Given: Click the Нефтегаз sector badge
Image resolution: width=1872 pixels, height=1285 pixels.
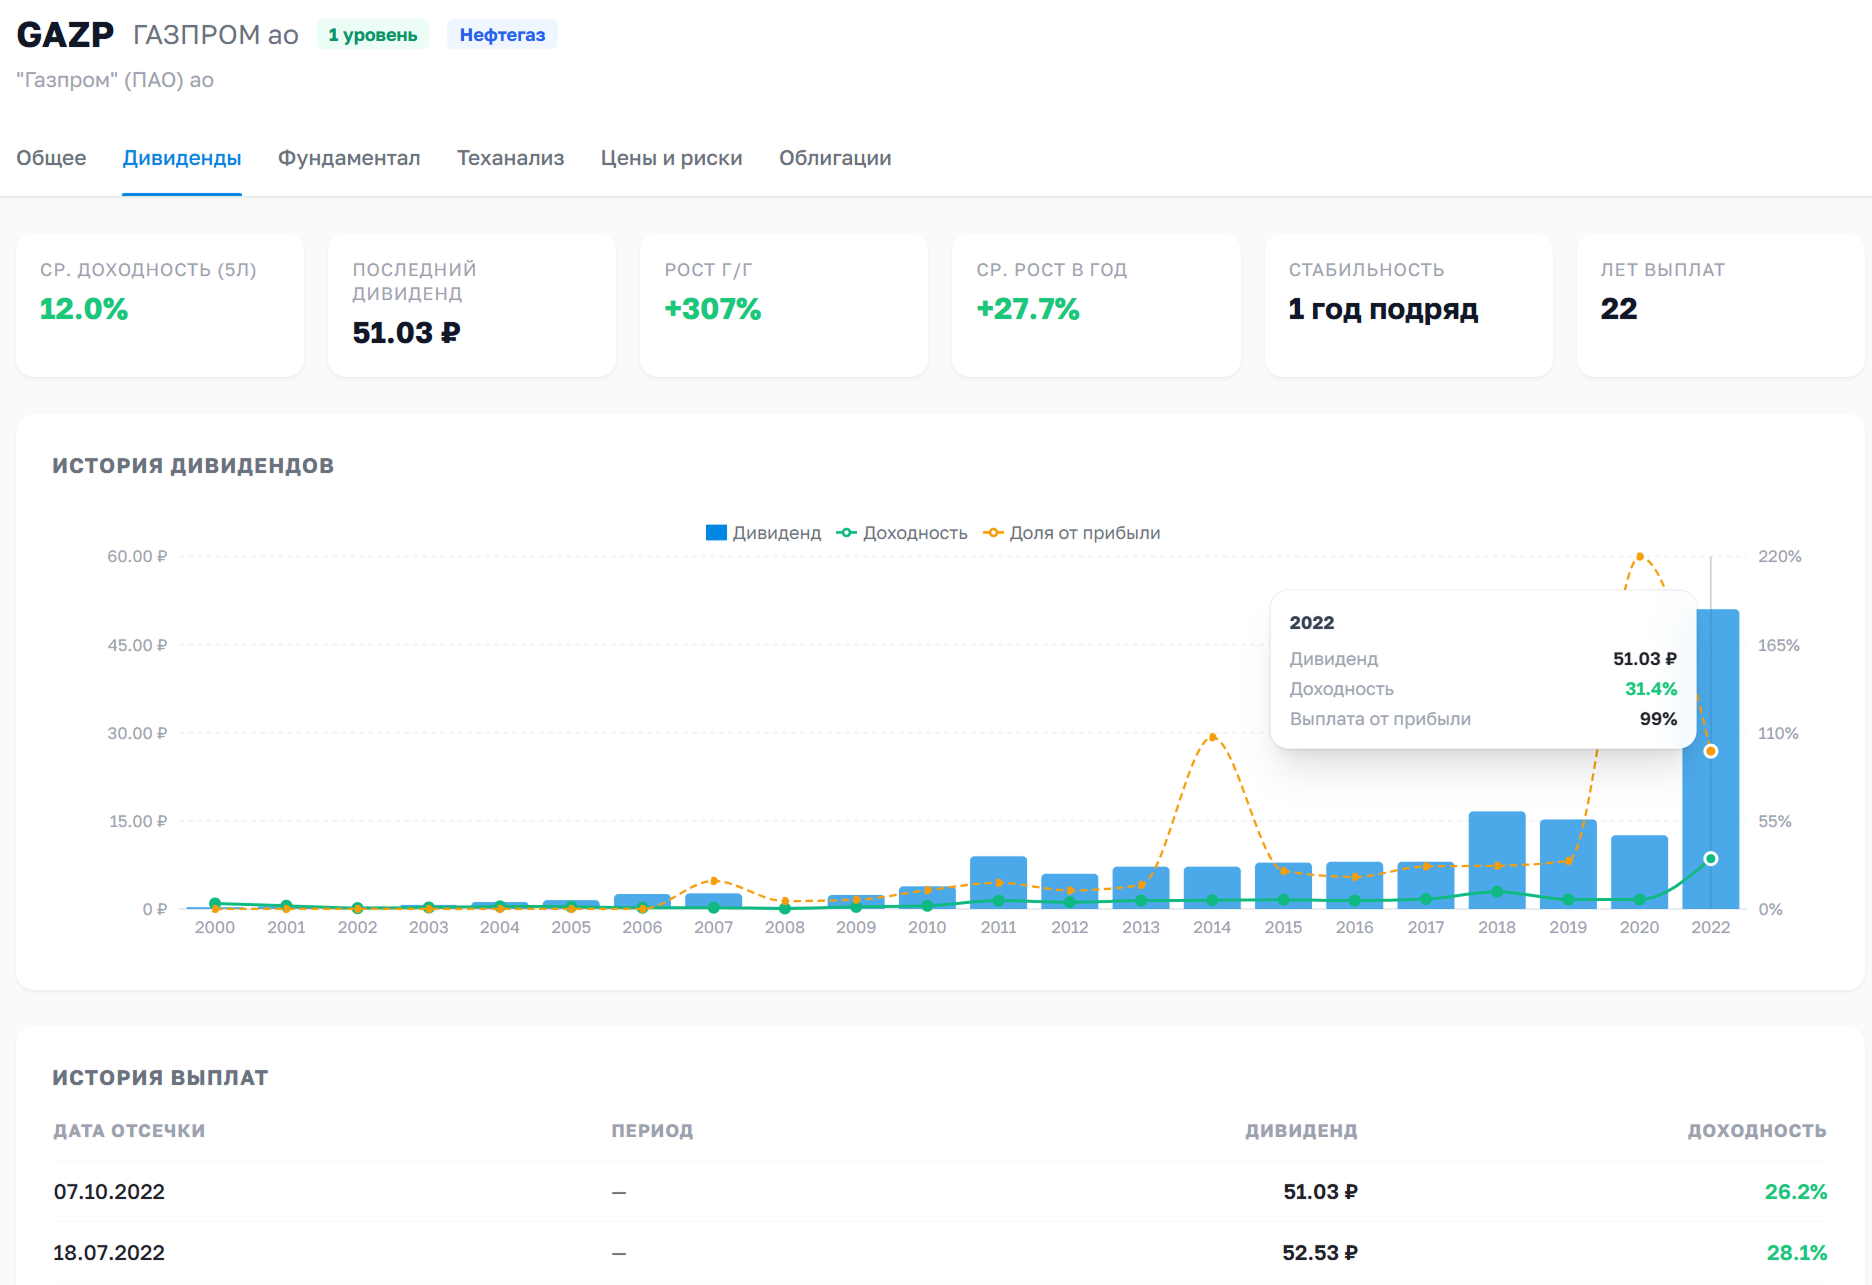Looking at the screenshot, I should coord(502,35).
